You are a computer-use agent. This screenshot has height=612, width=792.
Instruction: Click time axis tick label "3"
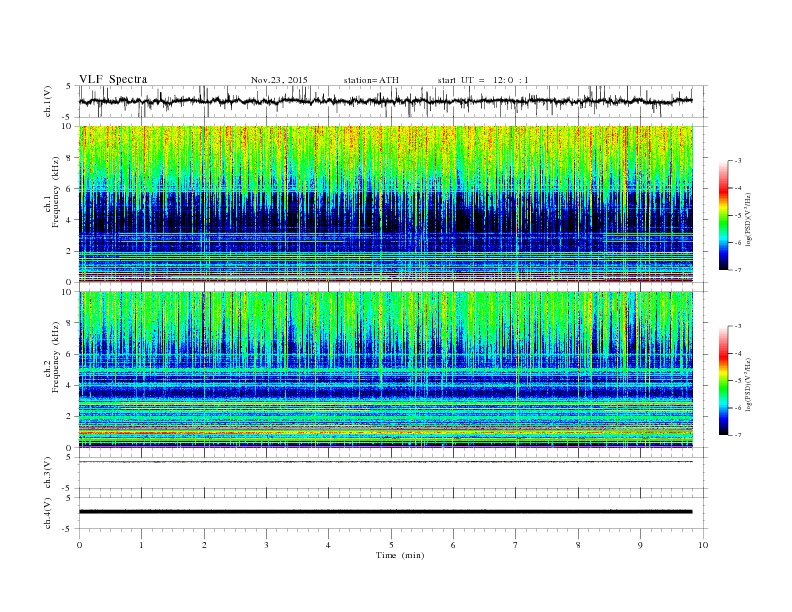click(266, 545)
